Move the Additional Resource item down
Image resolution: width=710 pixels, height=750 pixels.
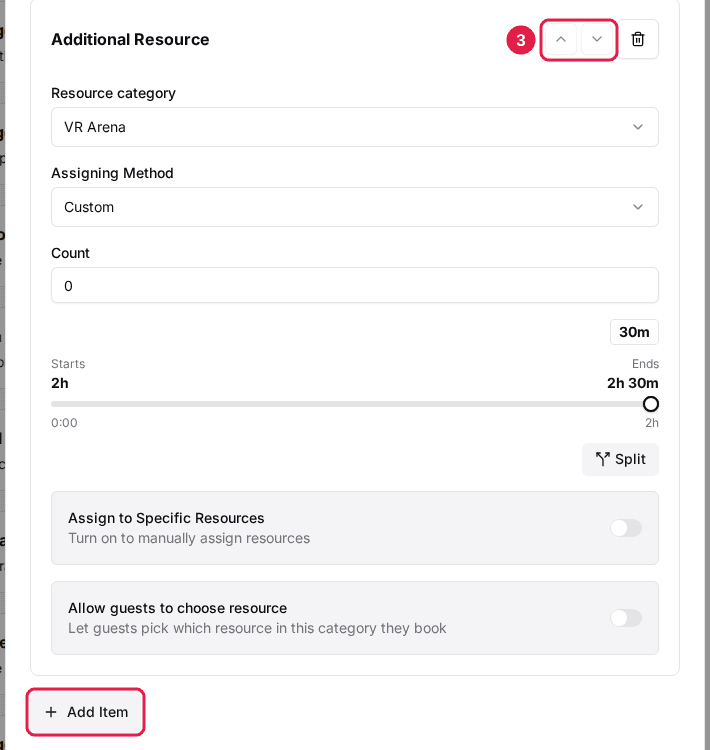click(597, 40)
